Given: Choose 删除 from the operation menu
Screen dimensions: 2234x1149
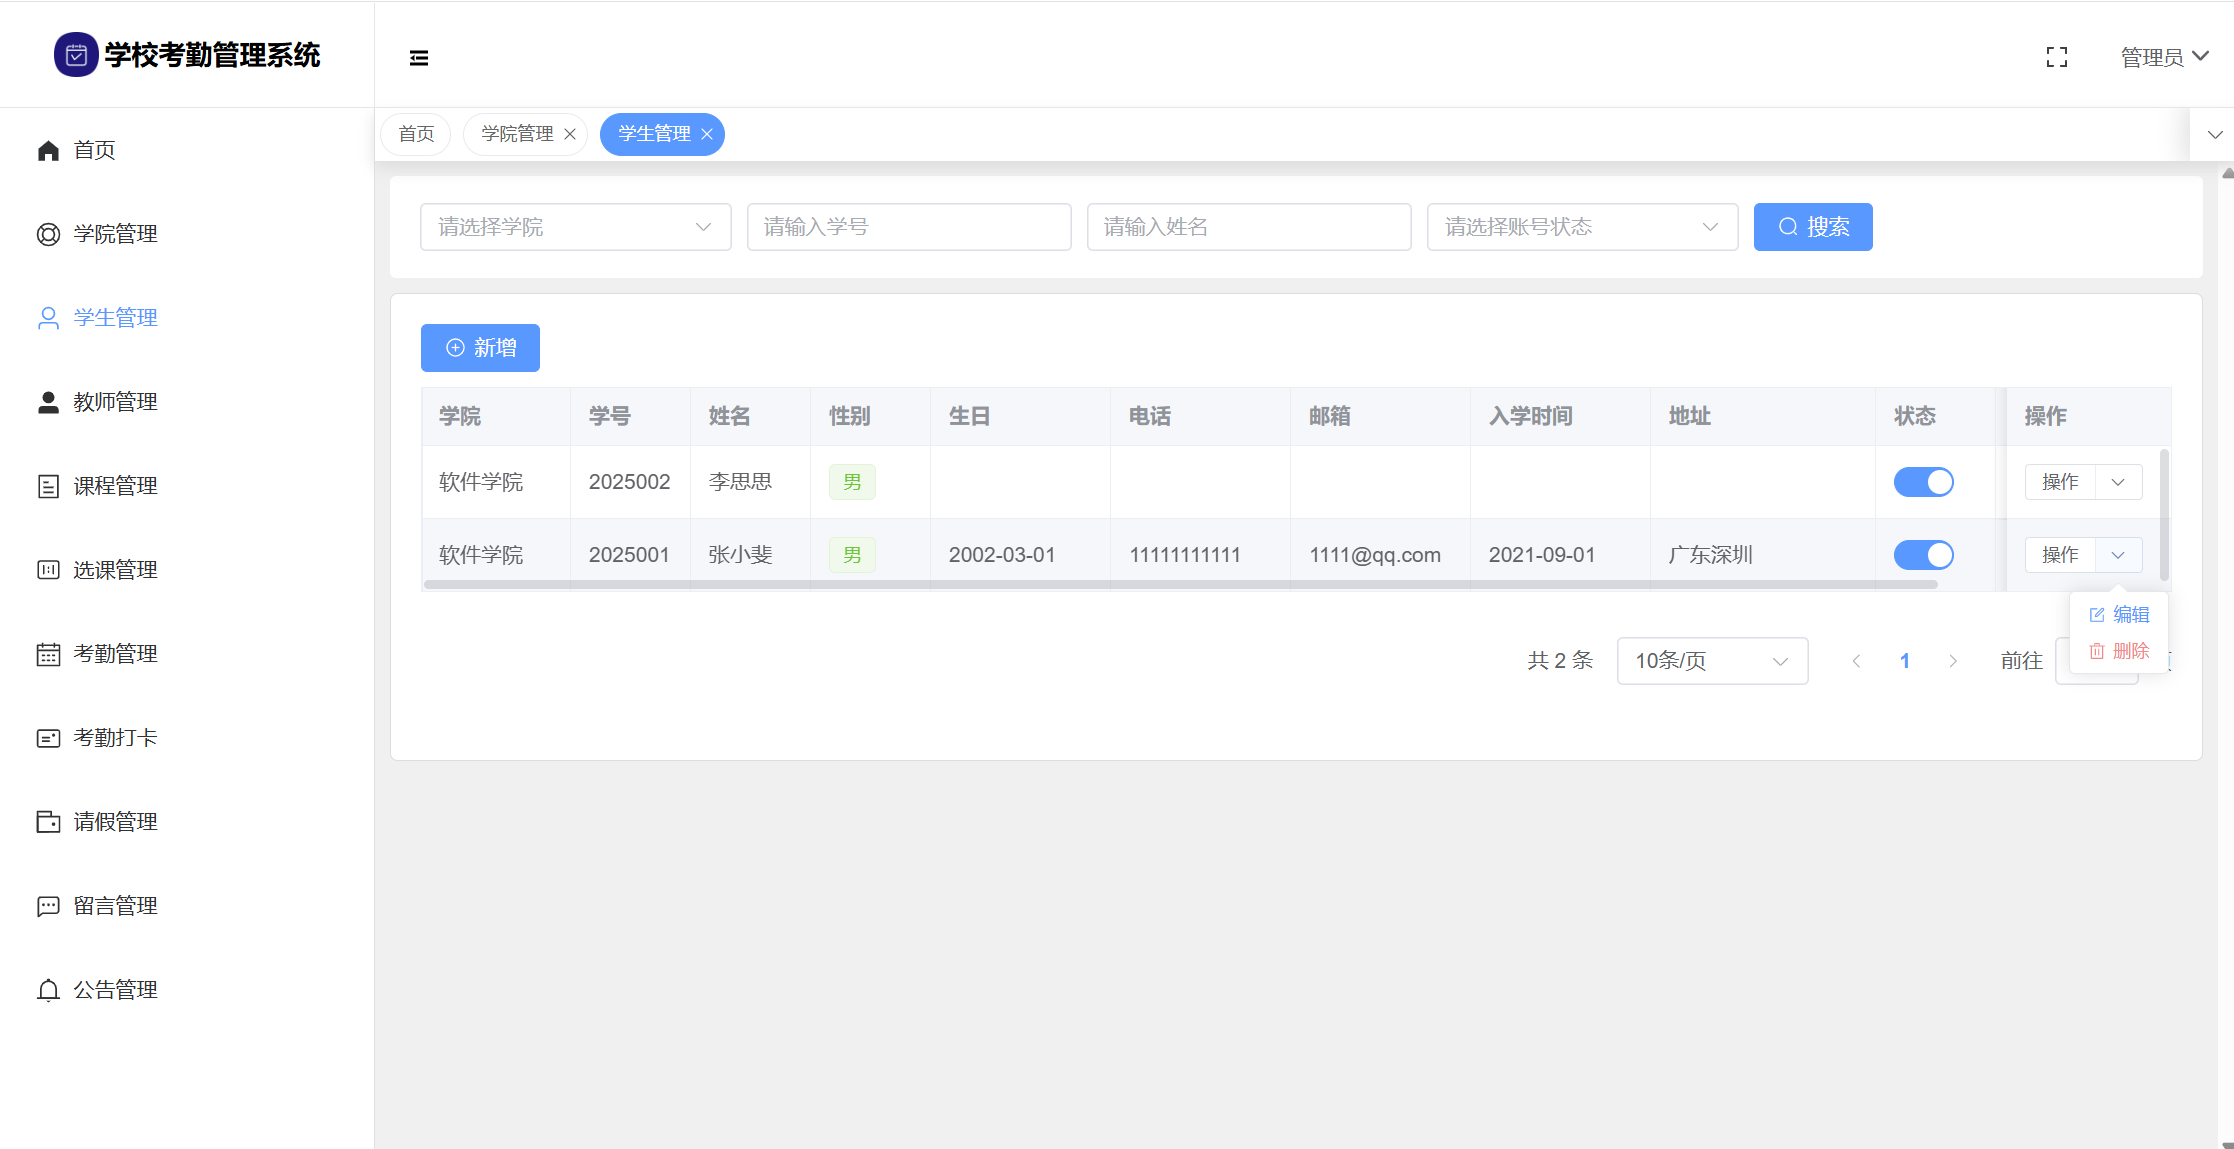Looking at the screenshot, I should coord(2120,651).
